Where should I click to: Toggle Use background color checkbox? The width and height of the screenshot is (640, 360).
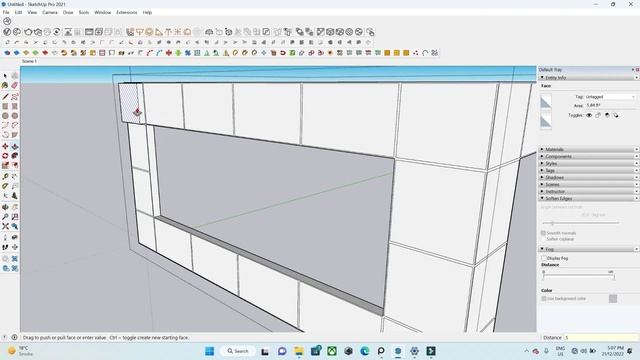click(544, 299)
